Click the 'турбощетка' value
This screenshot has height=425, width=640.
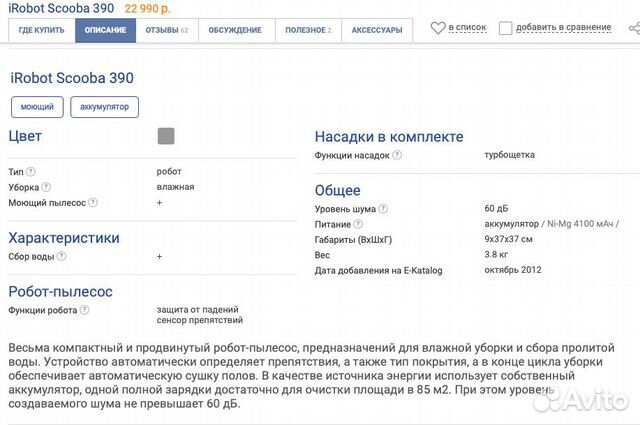(509, 155)
